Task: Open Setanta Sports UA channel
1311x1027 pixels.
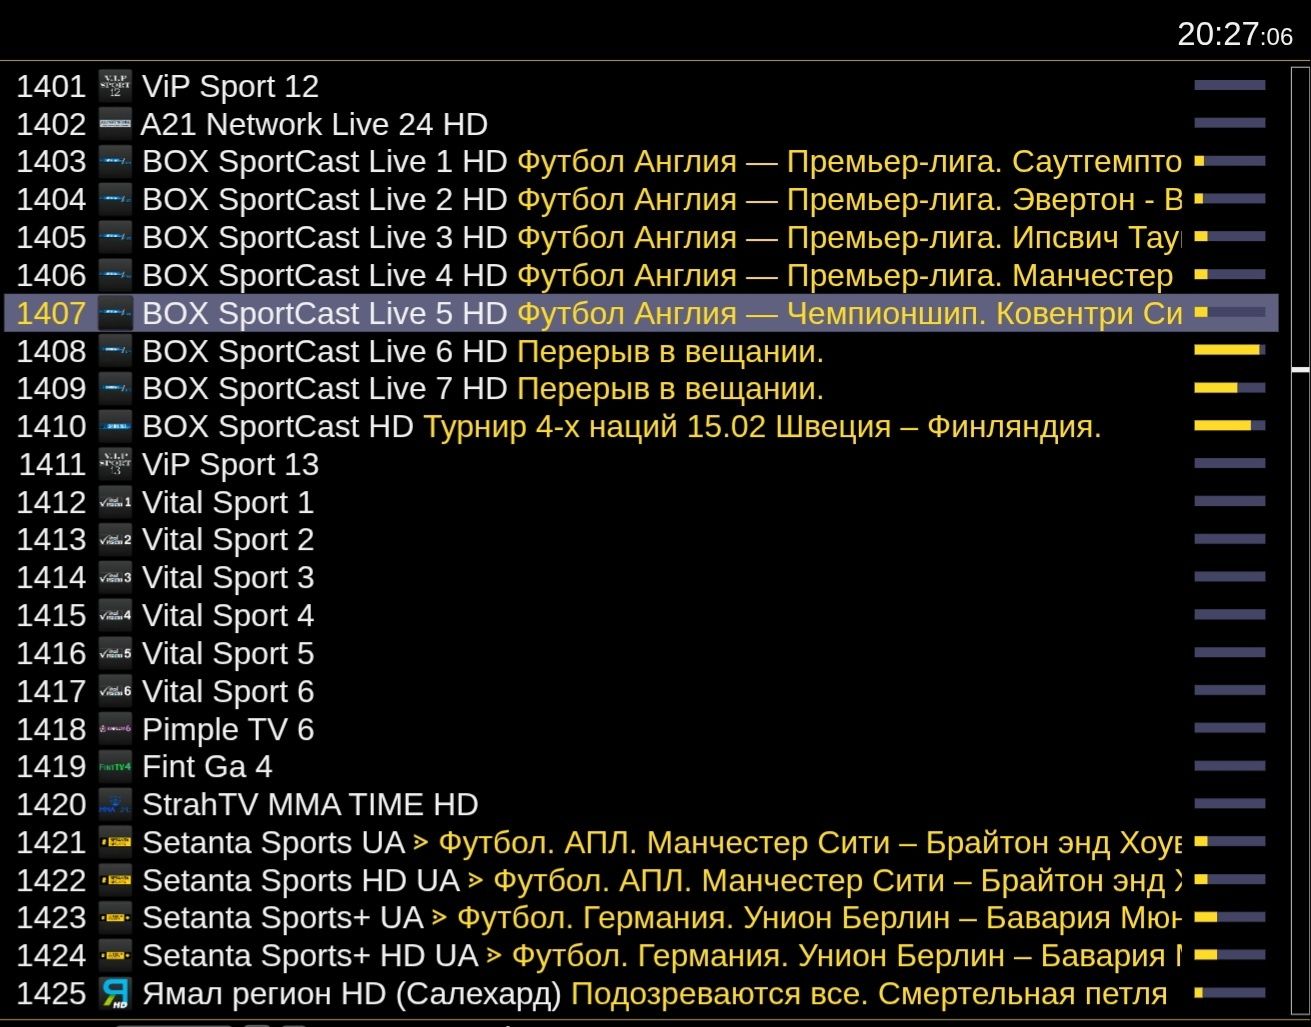Action: tap(641, 842)
